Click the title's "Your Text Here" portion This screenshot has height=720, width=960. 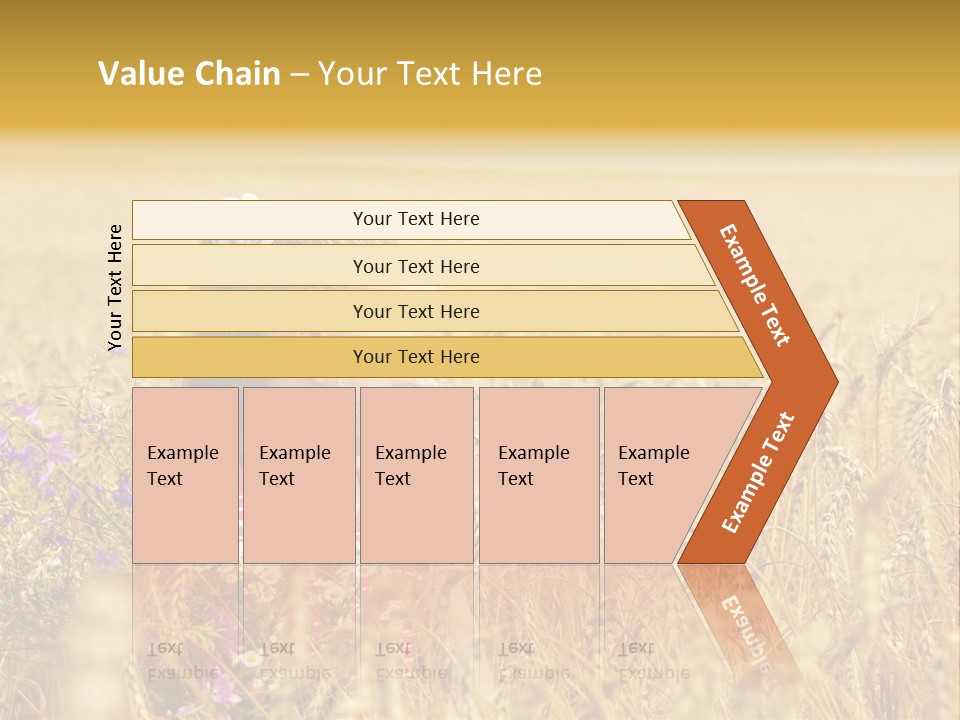click(430, 74)
